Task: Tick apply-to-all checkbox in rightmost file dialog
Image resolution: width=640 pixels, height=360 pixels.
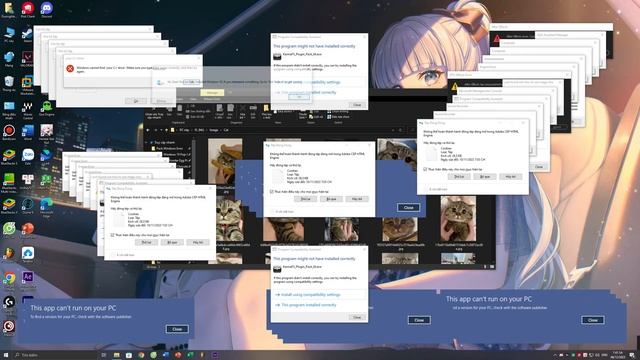Action: coord(425,169)
